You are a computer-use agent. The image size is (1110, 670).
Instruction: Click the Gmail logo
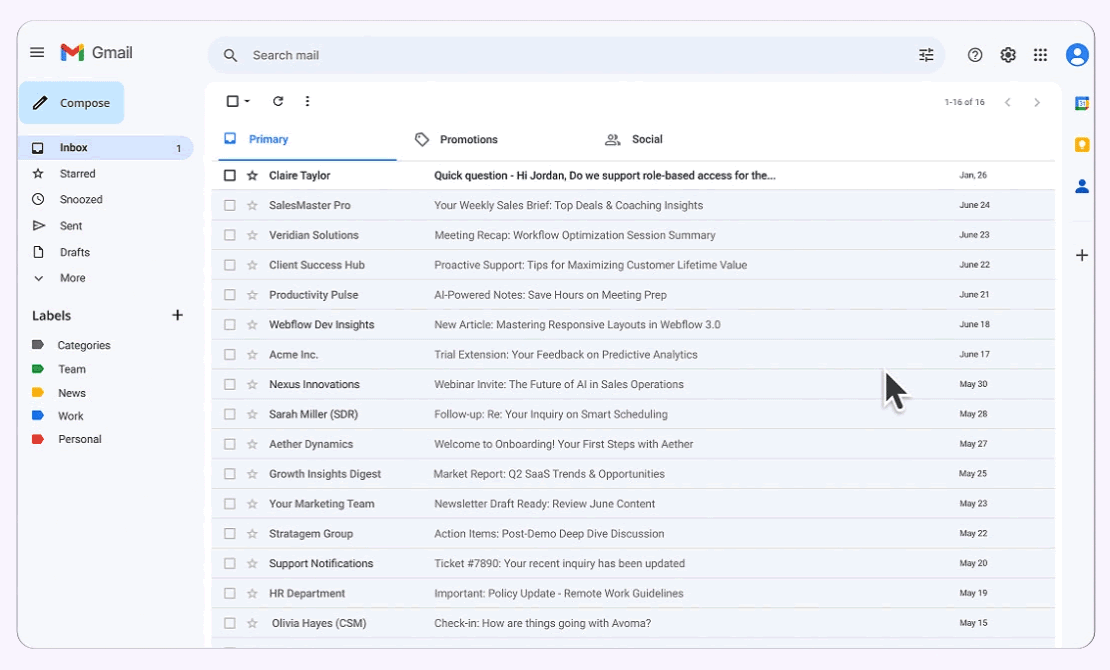point(96,52)
